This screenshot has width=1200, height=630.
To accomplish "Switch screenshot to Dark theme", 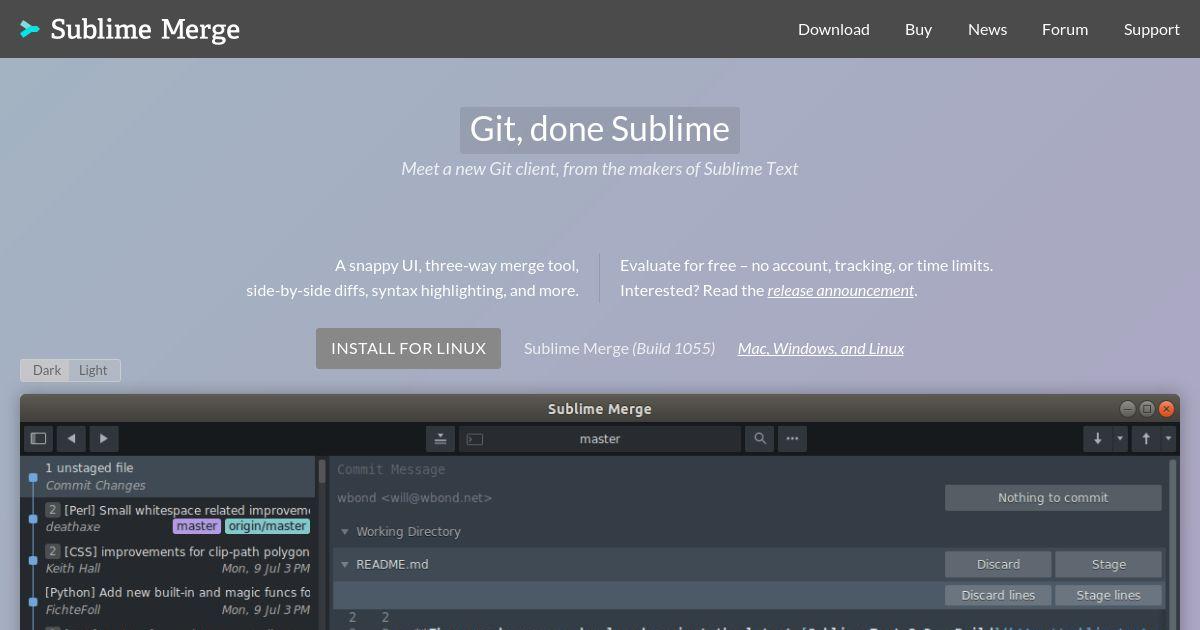I will (46, 370).
